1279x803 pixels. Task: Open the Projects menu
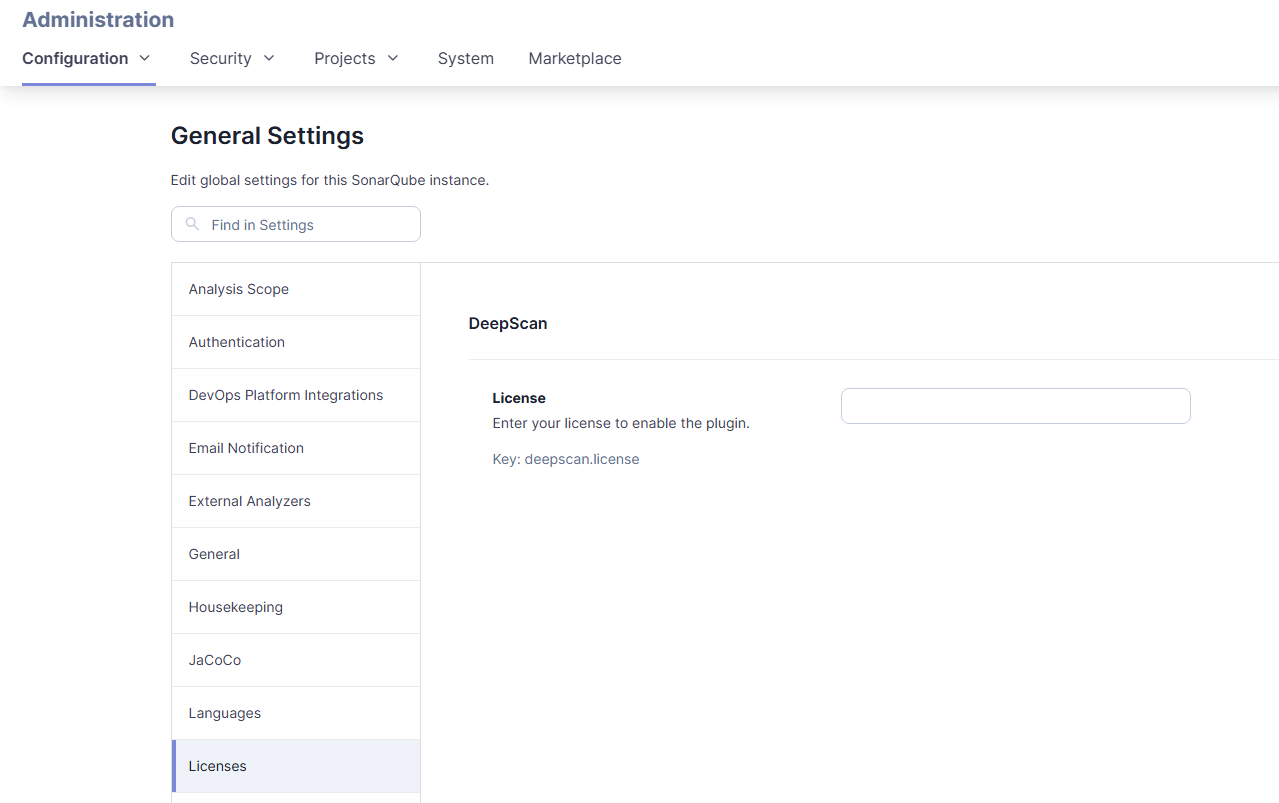[x=356, y=58]
